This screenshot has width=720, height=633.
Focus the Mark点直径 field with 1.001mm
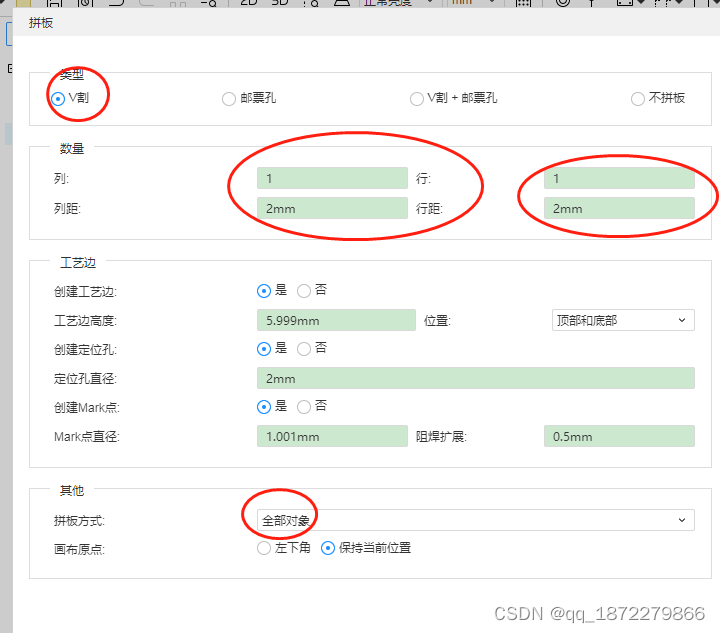click(332, 436)
